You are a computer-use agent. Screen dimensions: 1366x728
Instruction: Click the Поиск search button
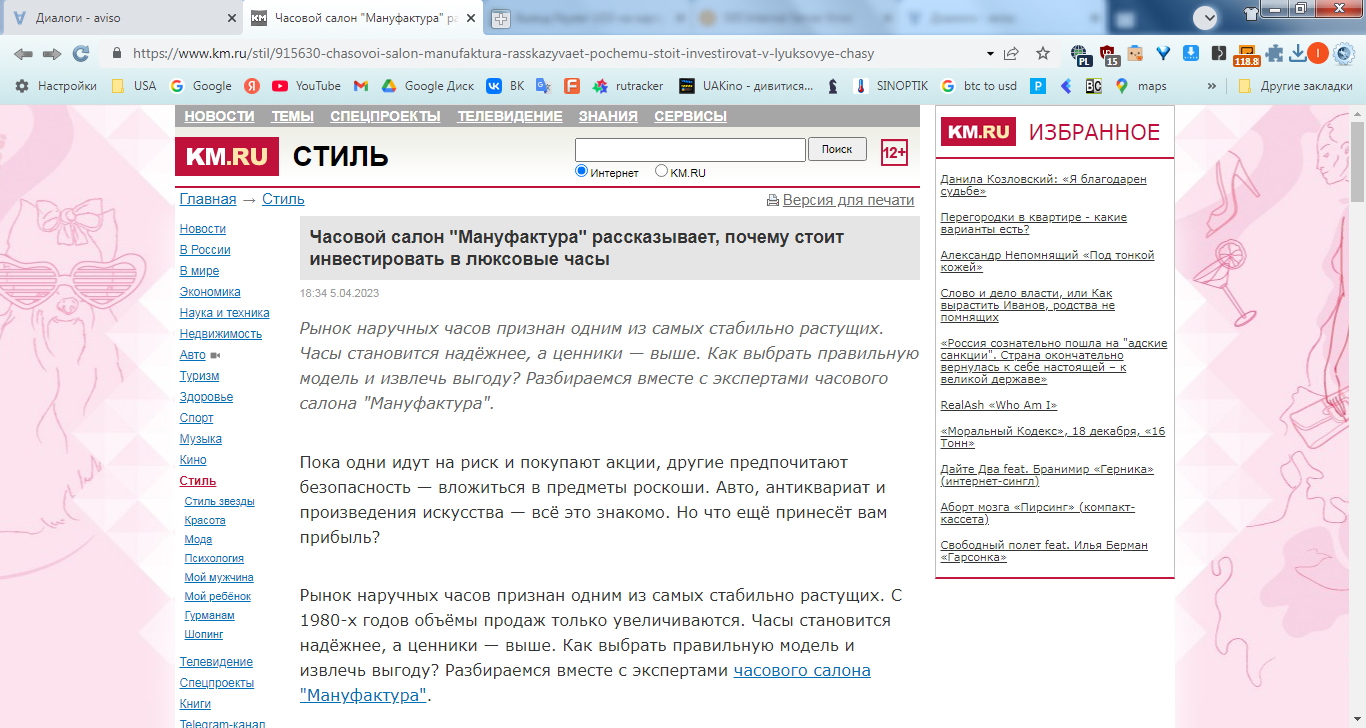click(837, 149)
